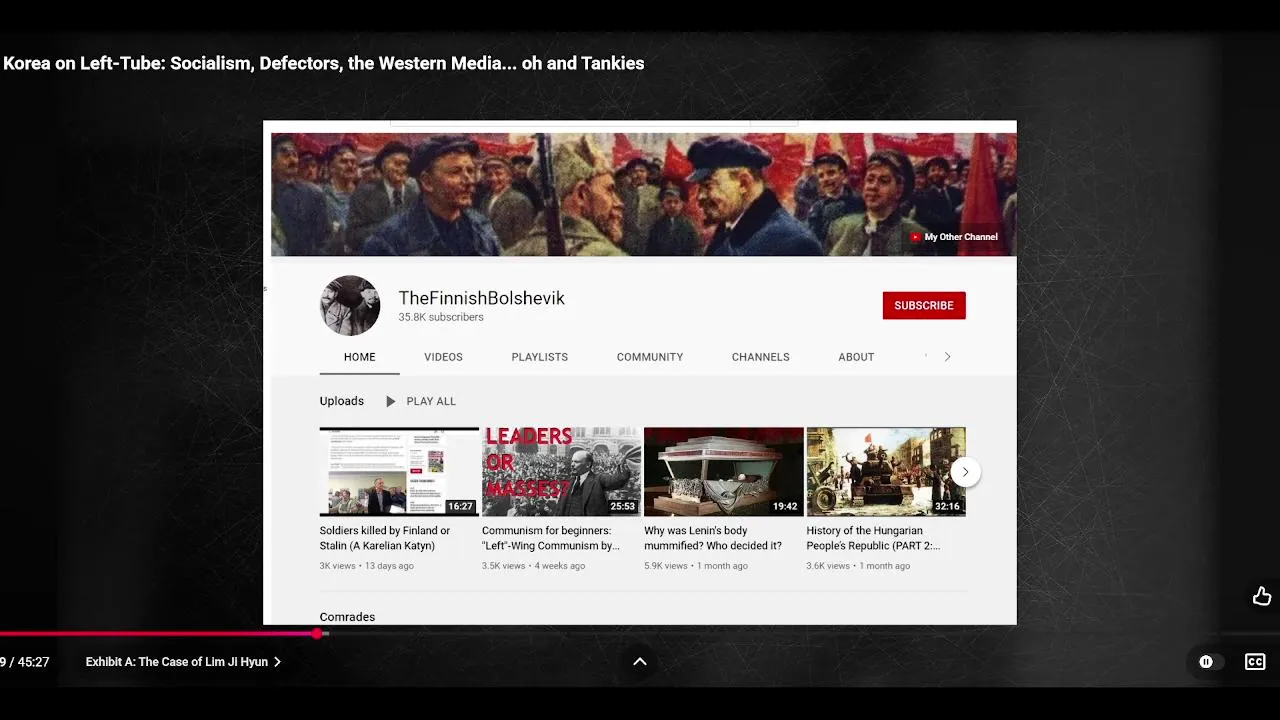Click the thumbs-up like icon

click(1262, 596)
